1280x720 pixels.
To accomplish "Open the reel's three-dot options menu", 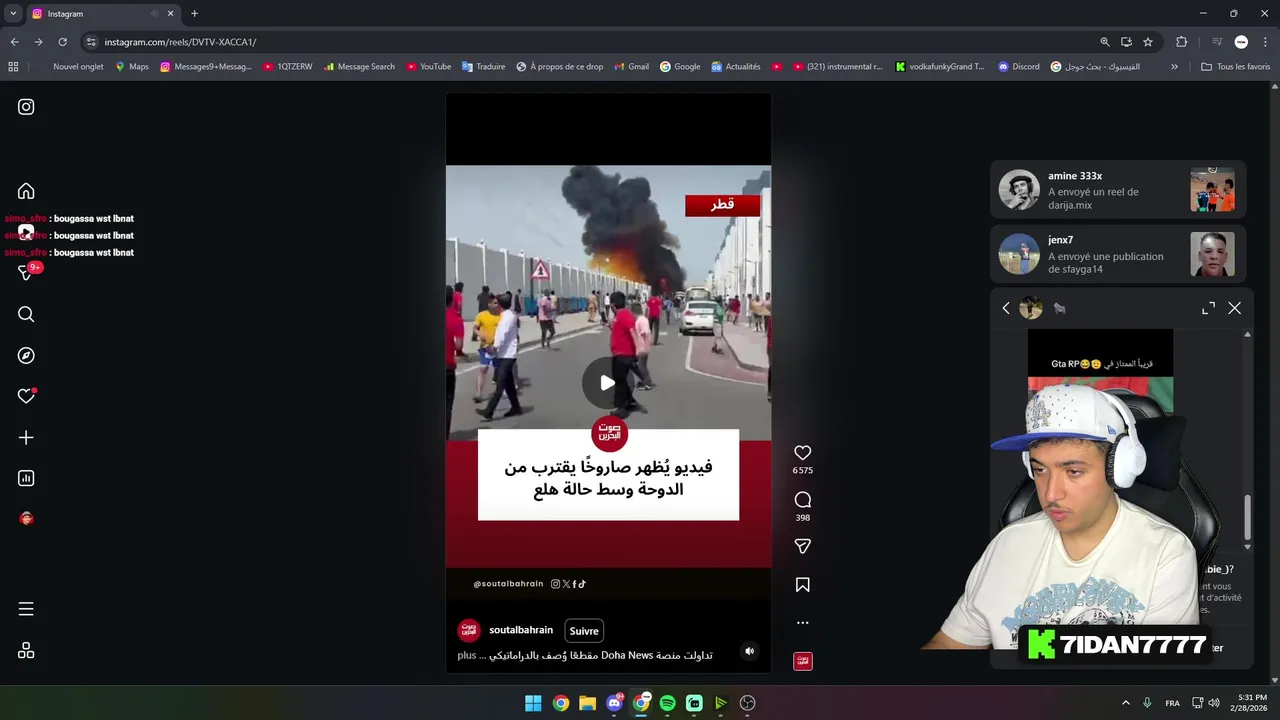I will point(802,622).
